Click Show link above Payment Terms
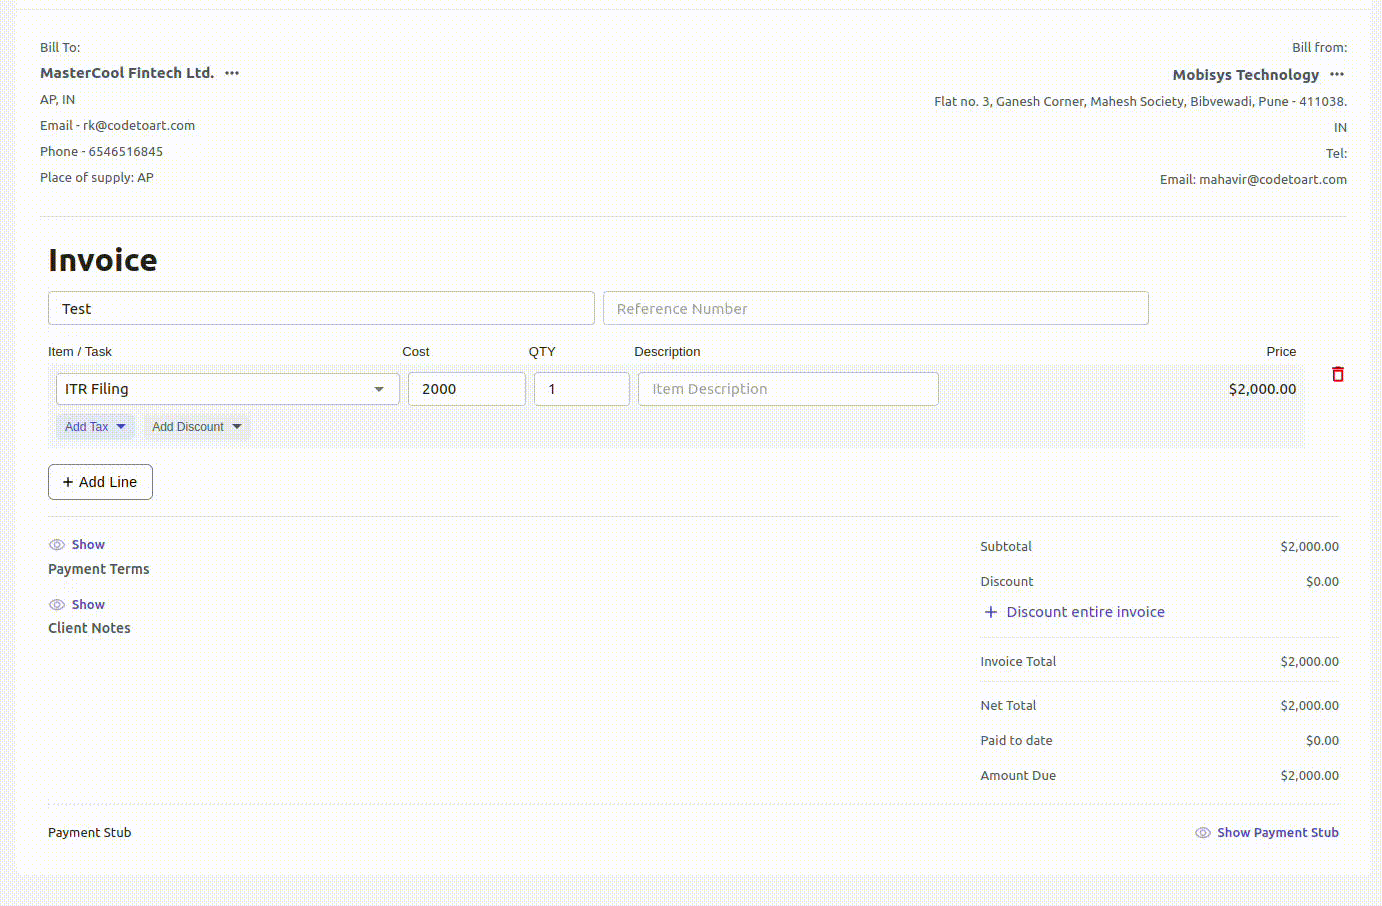 [x=88, y=545]
